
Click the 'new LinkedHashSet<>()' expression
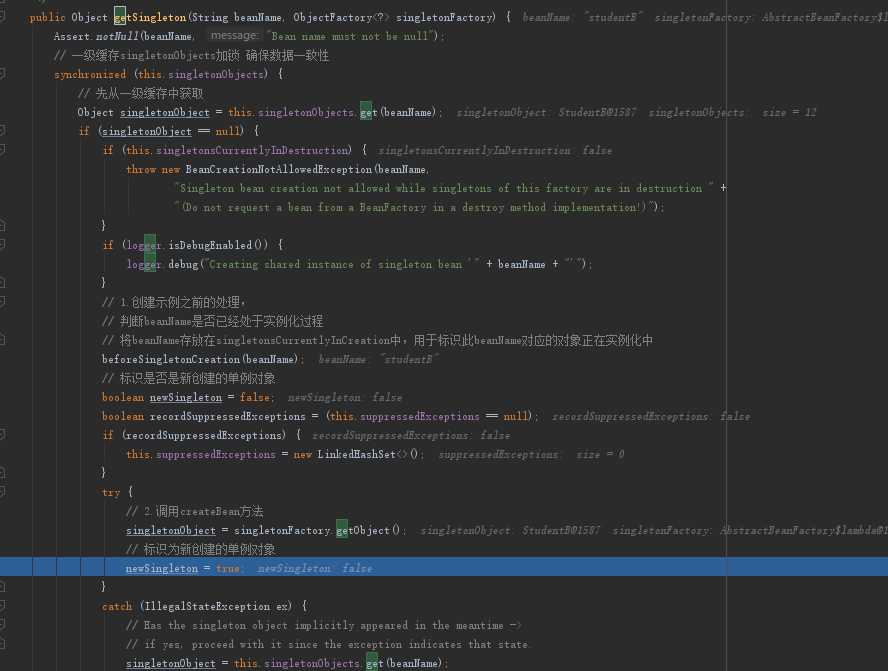click(x=356, y=454)
